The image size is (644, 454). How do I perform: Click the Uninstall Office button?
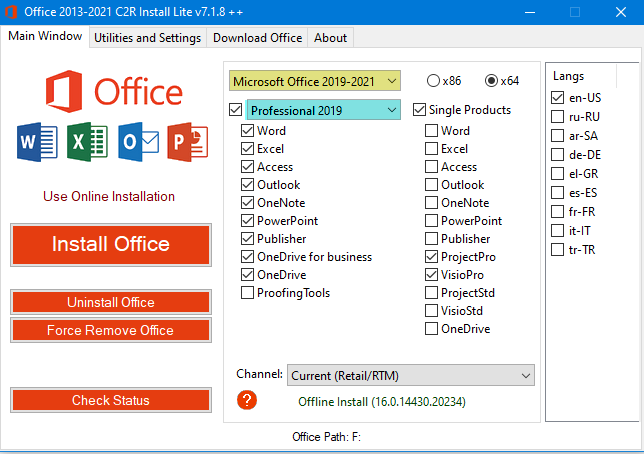[x=111, y=302]
